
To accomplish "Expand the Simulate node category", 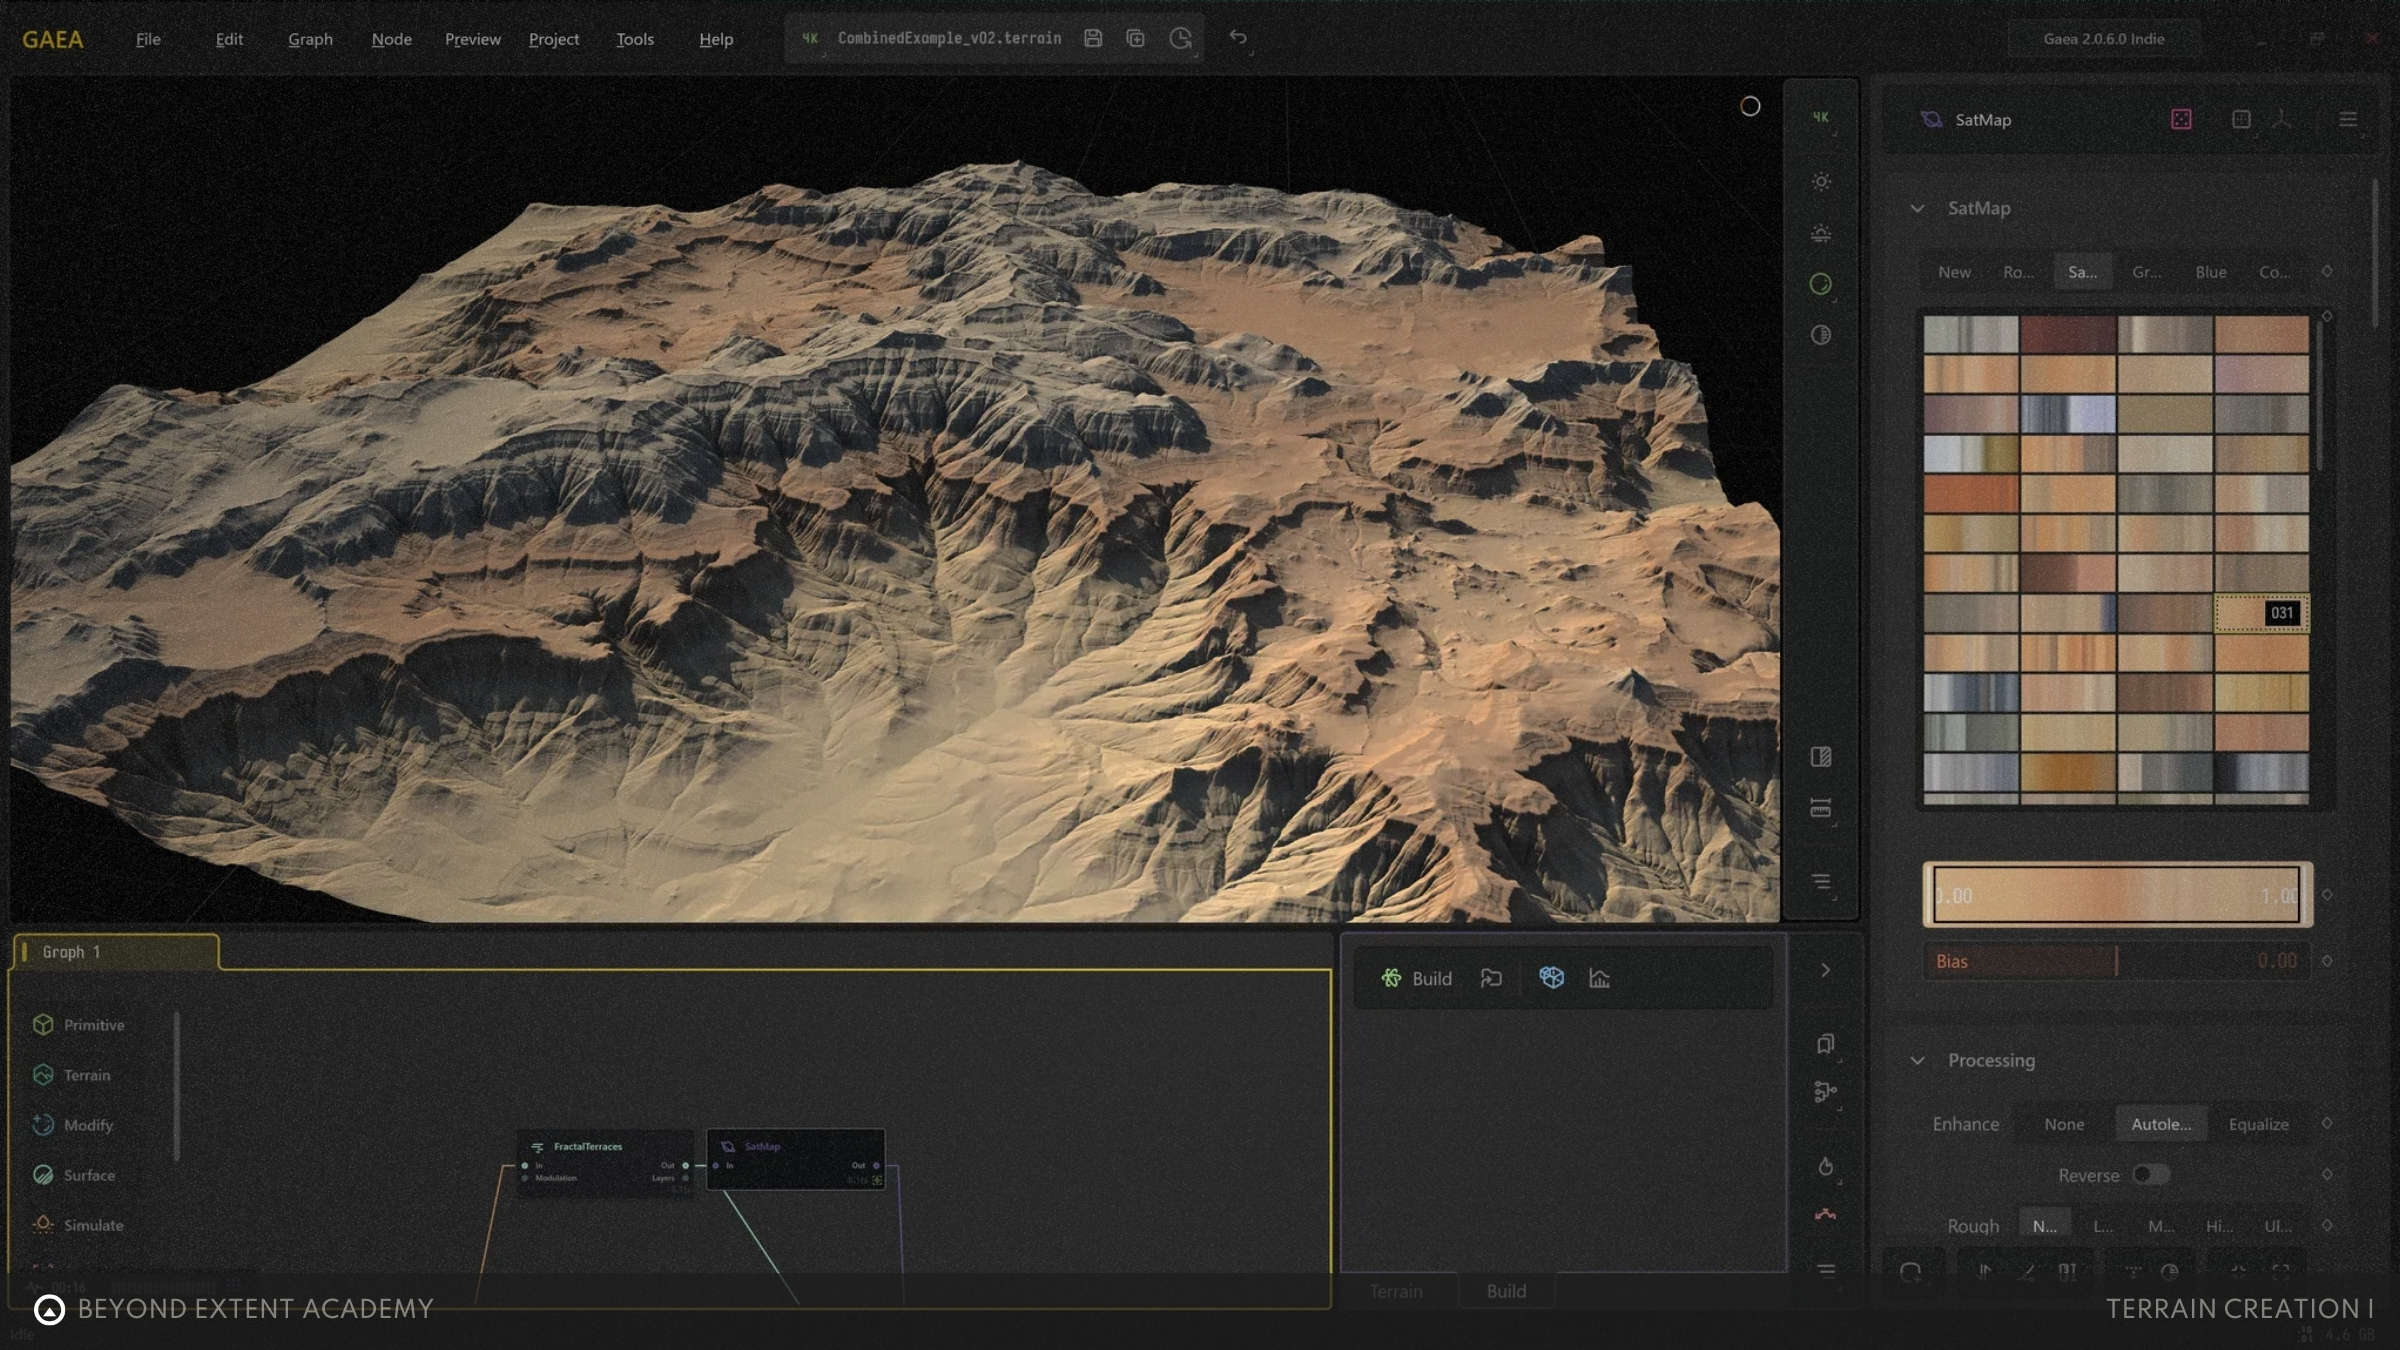I will point(78,1225).
